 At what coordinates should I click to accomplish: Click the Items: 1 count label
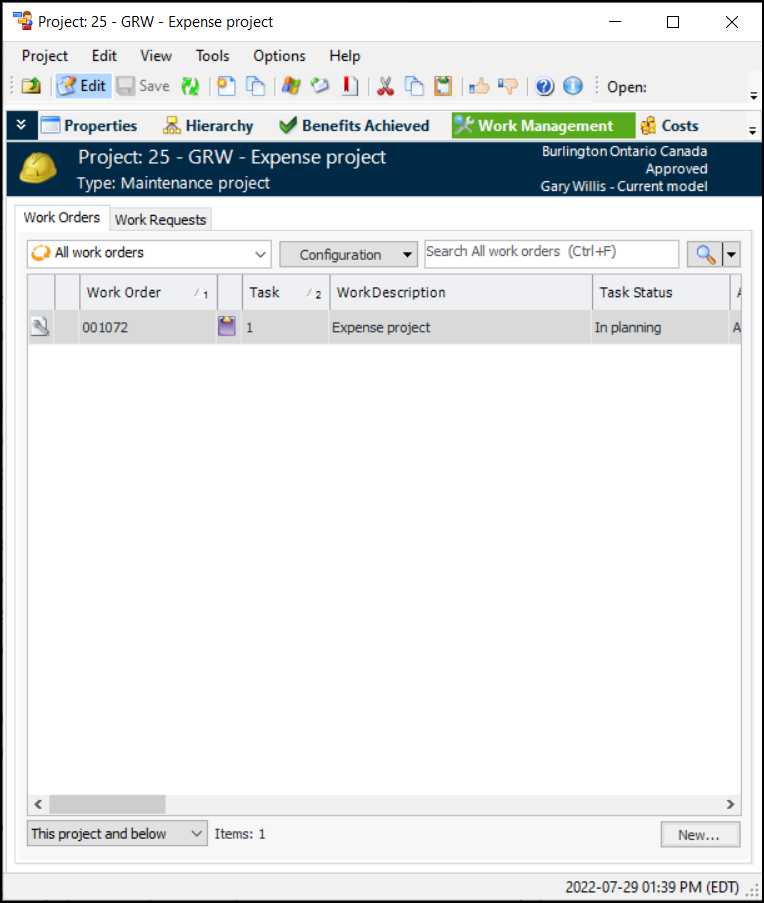(x=240, y=834)
